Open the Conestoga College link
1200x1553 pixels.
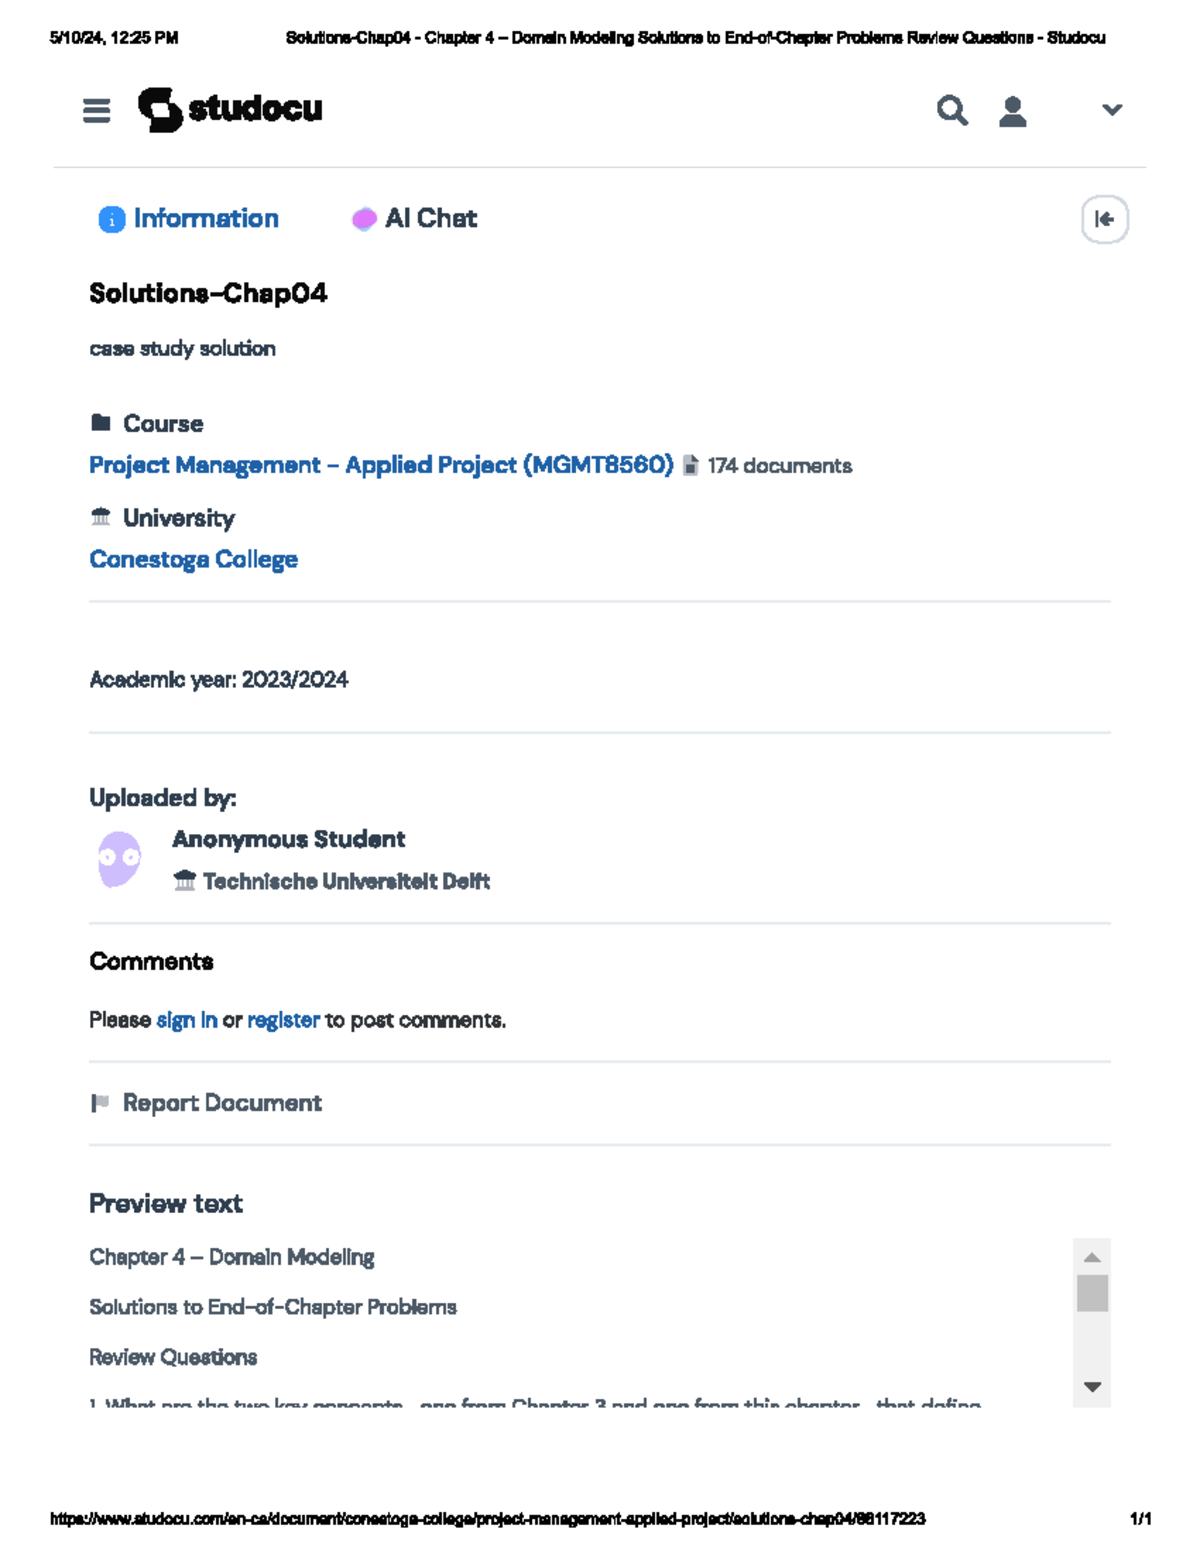tap(193, 559)
